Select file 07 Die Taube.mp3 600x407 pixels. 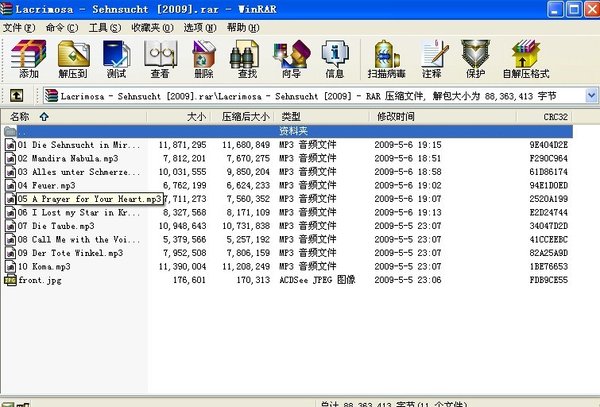(x=56, y=226)
